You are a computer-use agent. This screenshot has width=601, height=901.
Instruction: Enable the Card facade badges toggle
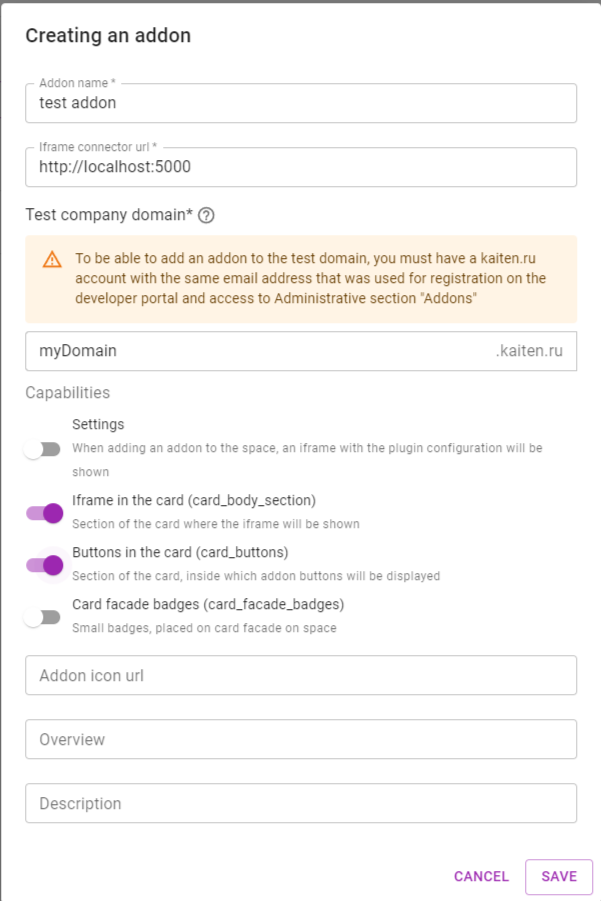pyautogui.click(x=43, y=616)
